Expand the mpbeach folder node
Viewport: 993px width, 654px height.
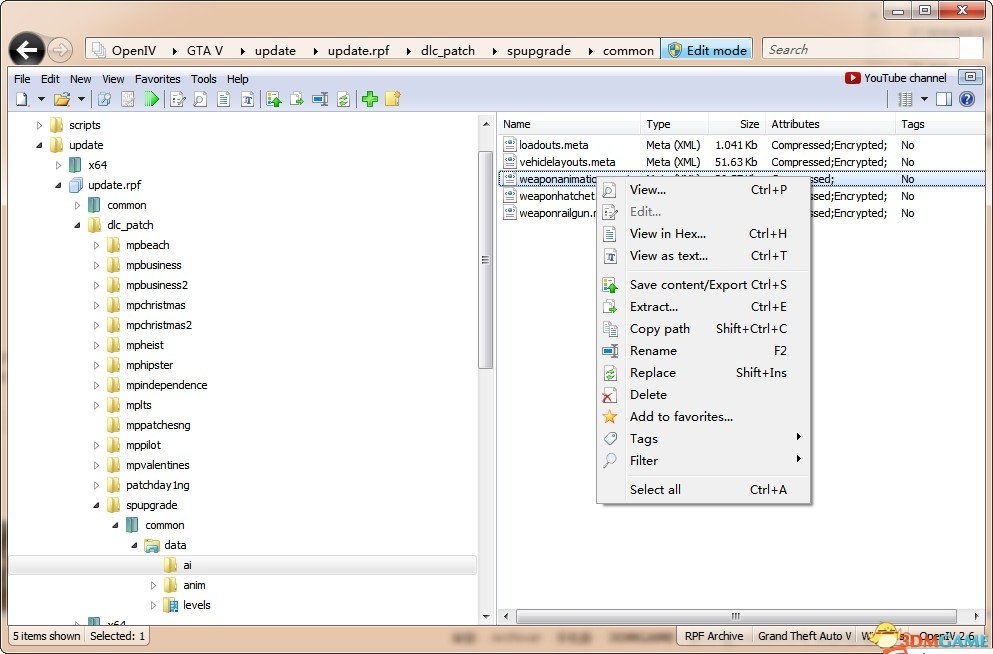(96, 246)
